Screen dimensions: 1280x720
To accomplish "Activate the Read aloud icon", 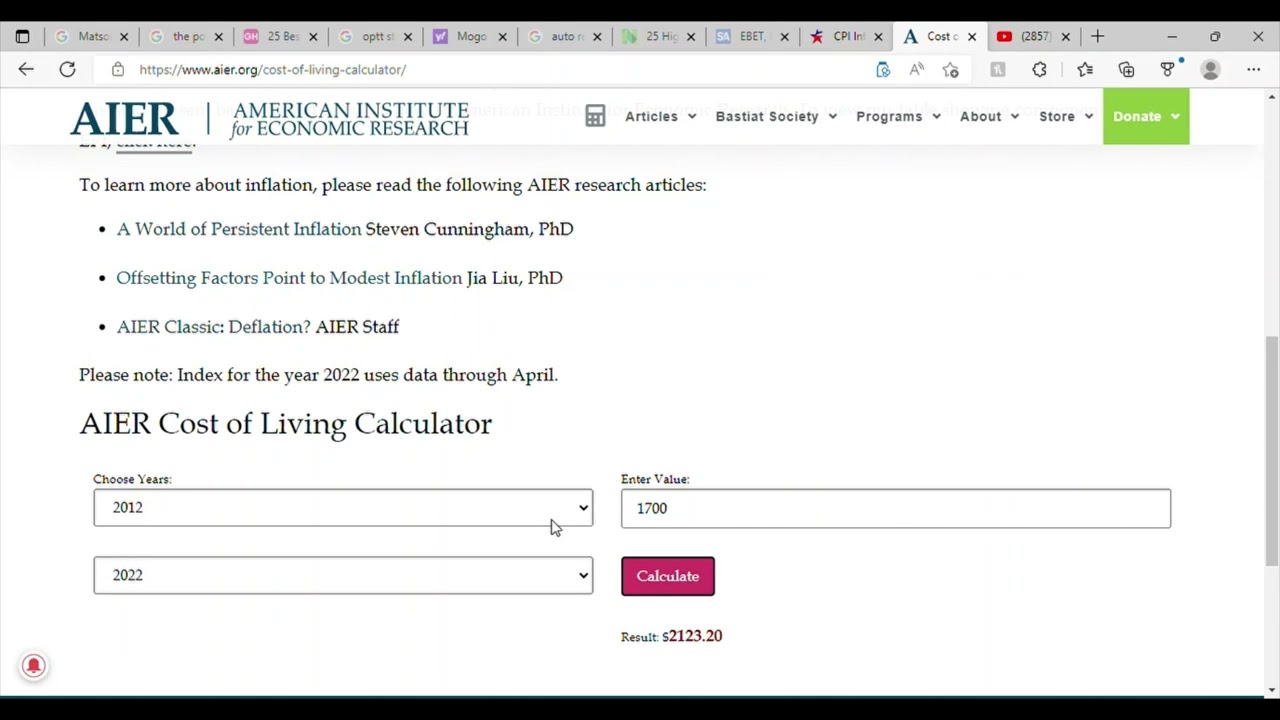I will tap(917, 69).
